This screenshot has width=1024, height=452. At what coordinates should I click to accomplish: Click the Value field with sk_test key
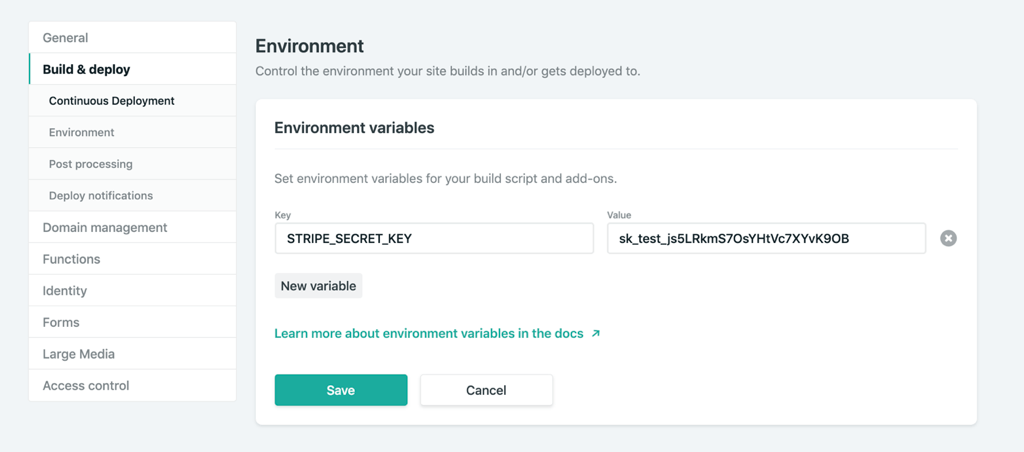click(767, 238)
